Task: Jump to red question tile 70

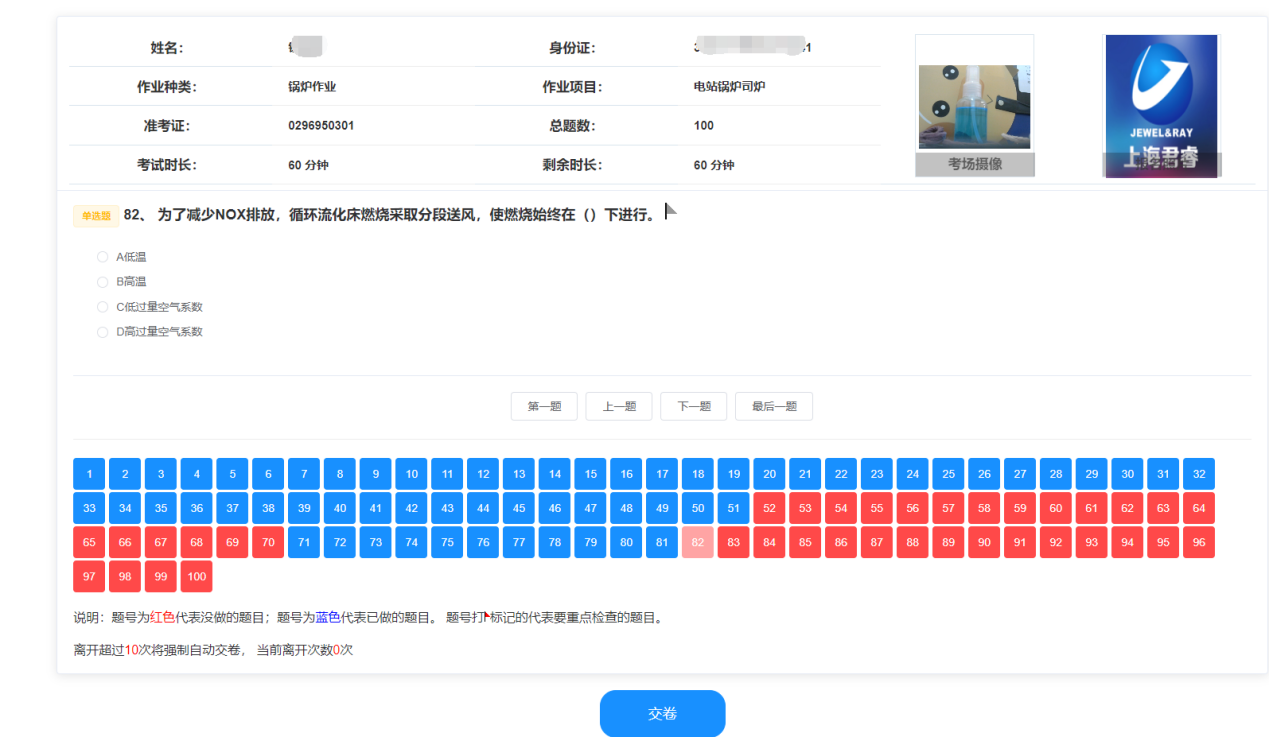Action: [x=268, y=542]
